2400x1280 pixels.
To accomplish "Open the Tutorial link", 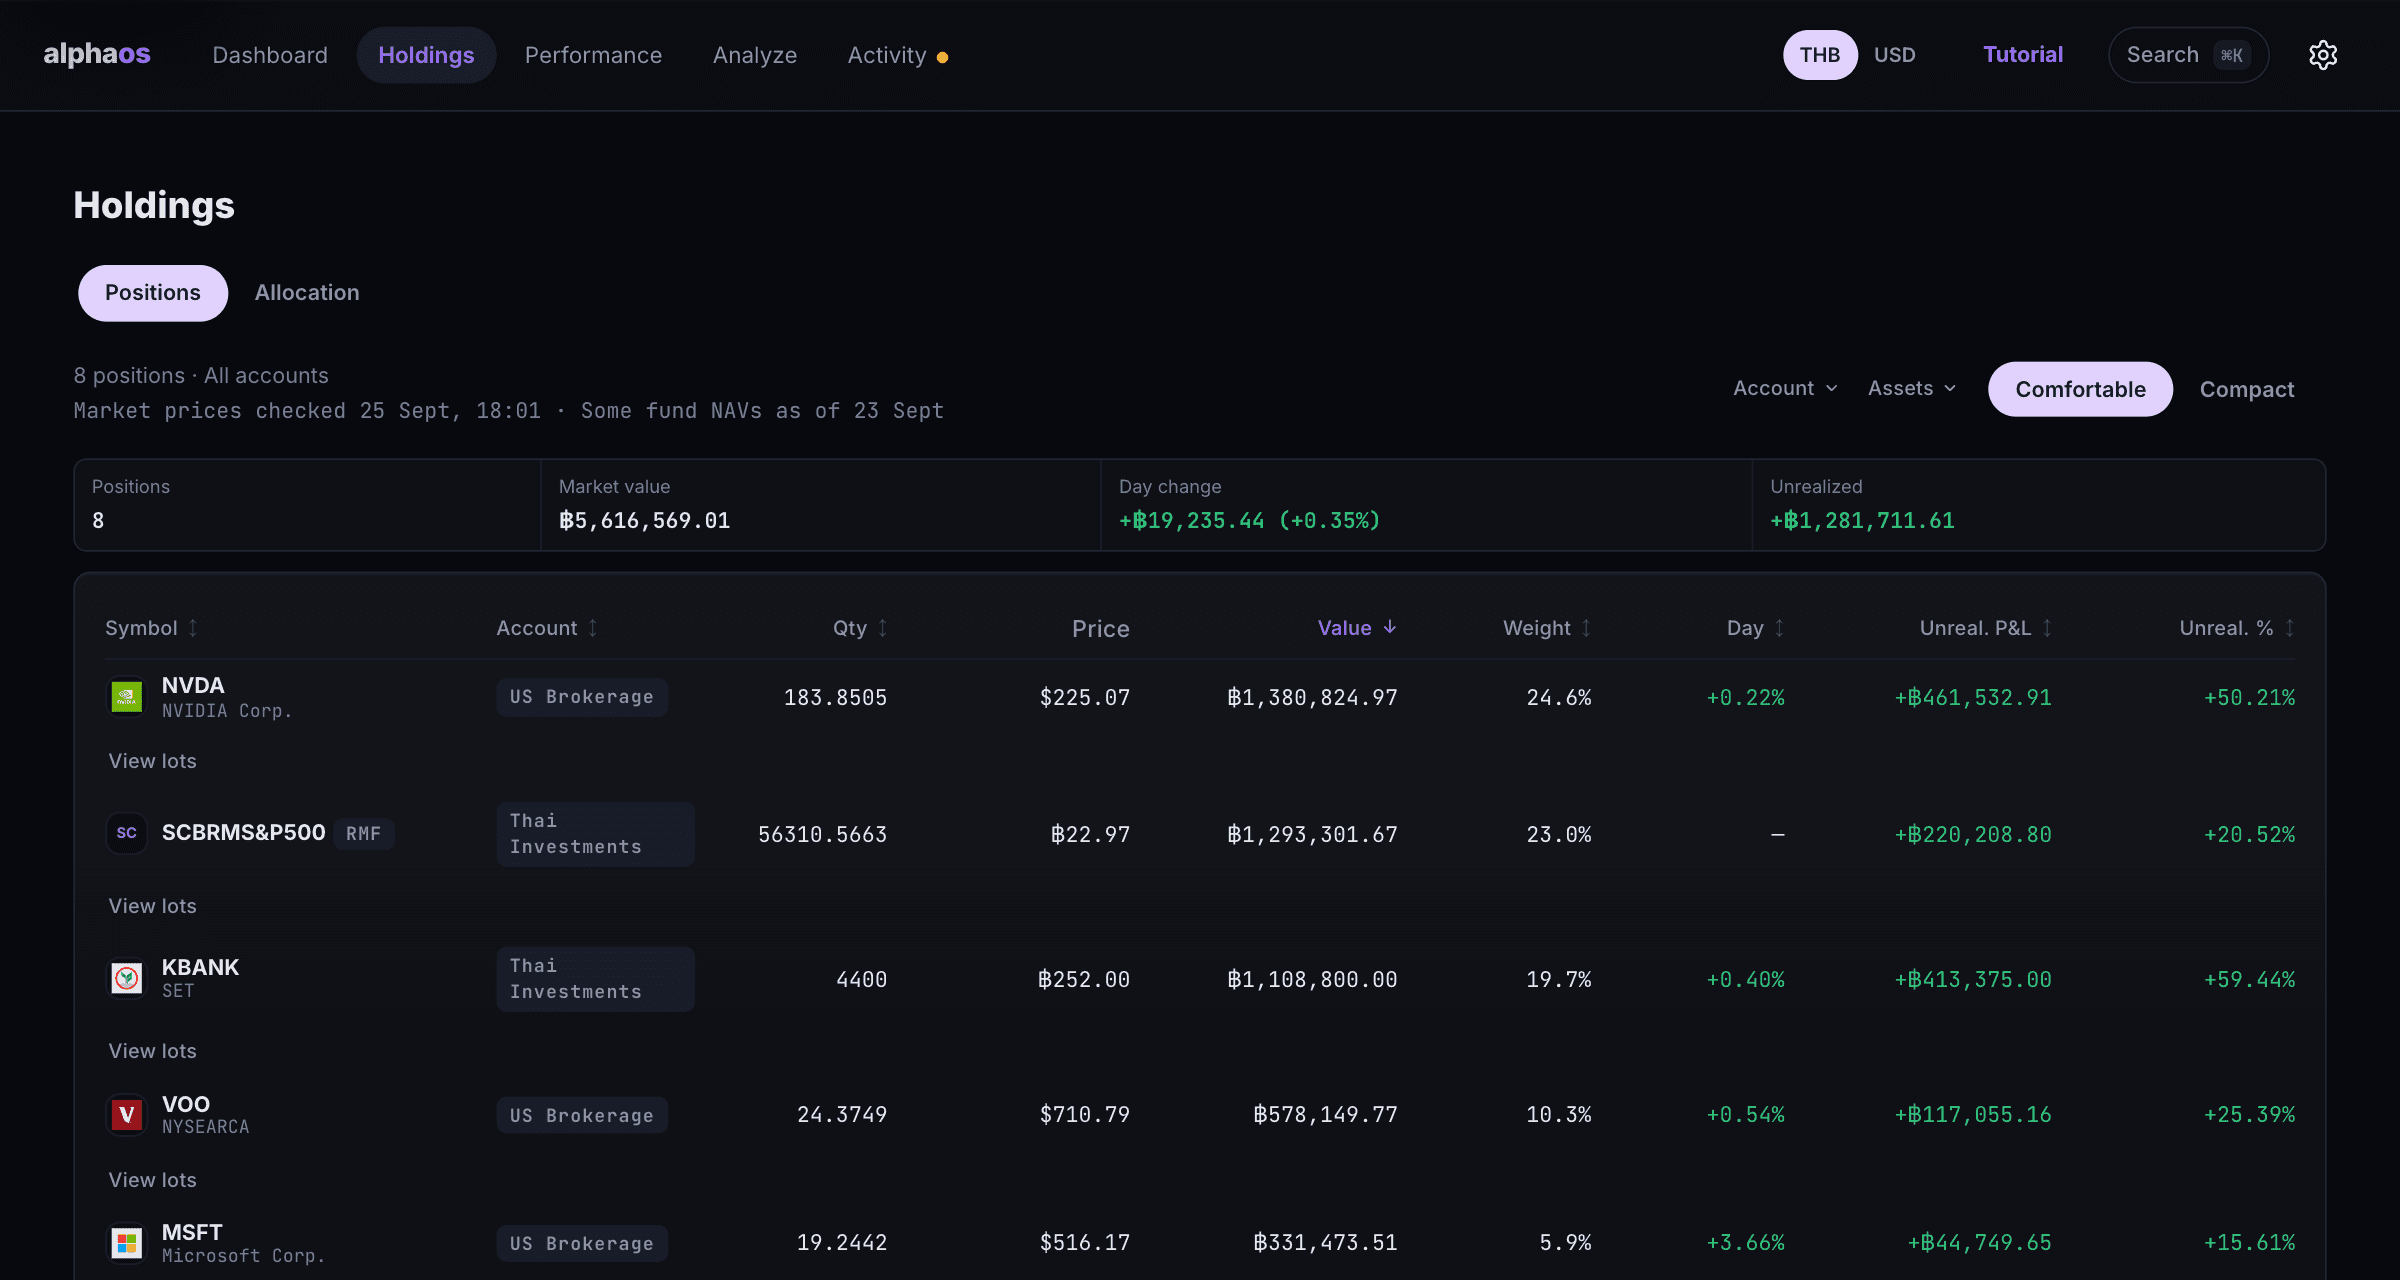I will (x=2023, y=55).
